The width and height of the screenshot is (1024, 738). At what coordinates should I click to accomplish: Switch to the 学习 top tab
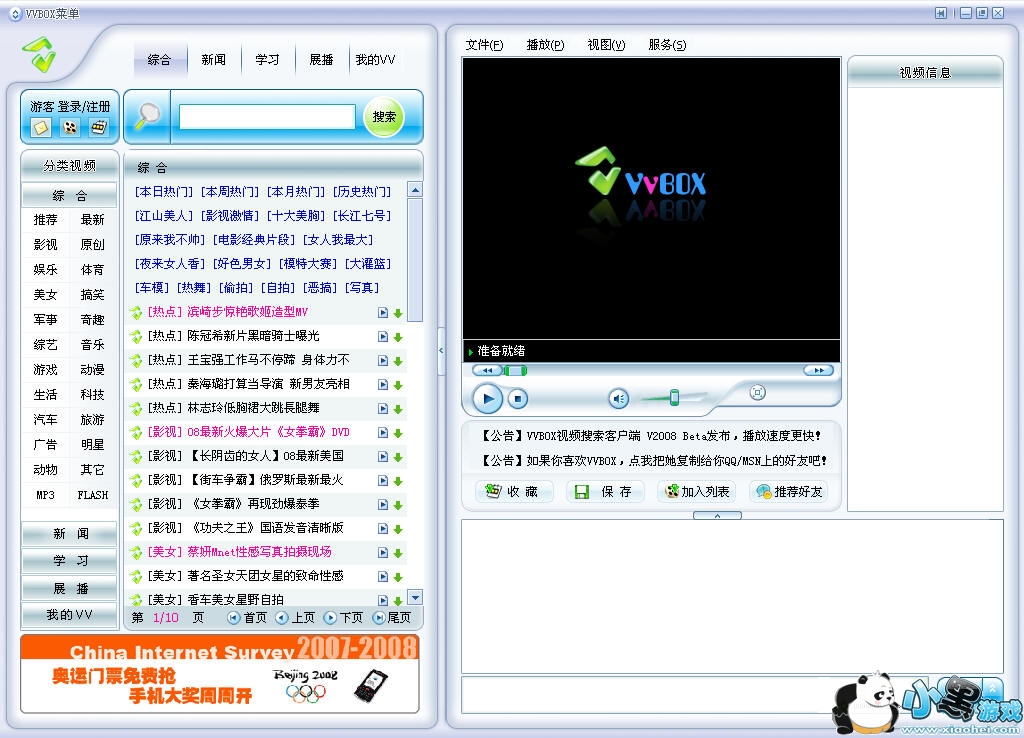267,60
